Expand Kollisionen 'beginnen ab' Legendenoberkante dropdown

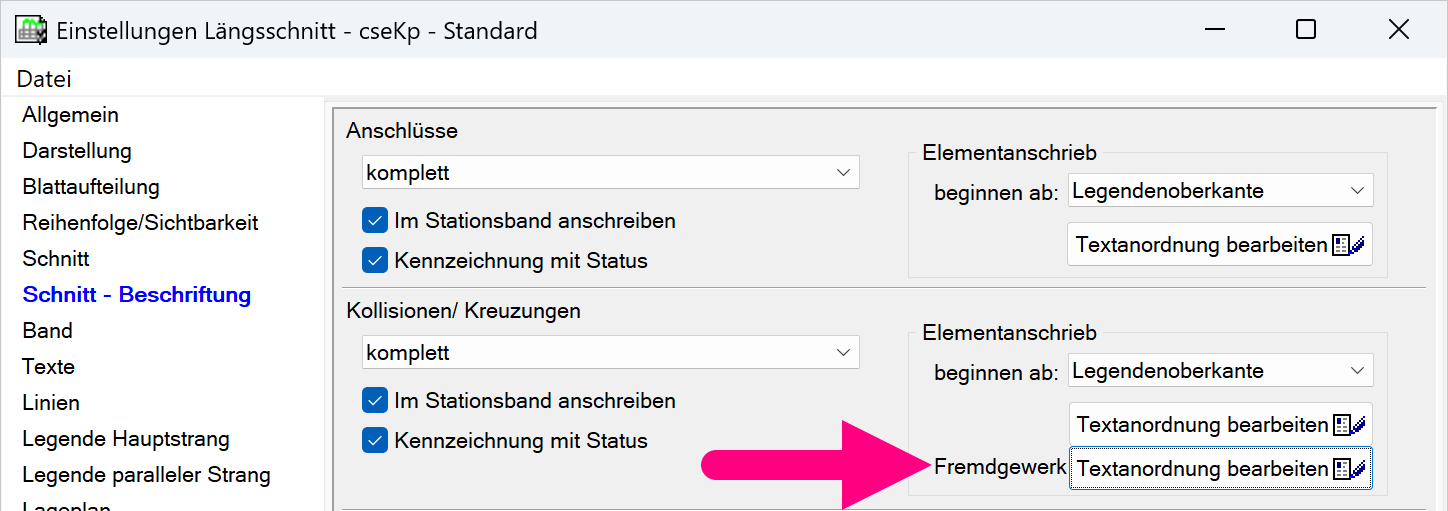1220,371
